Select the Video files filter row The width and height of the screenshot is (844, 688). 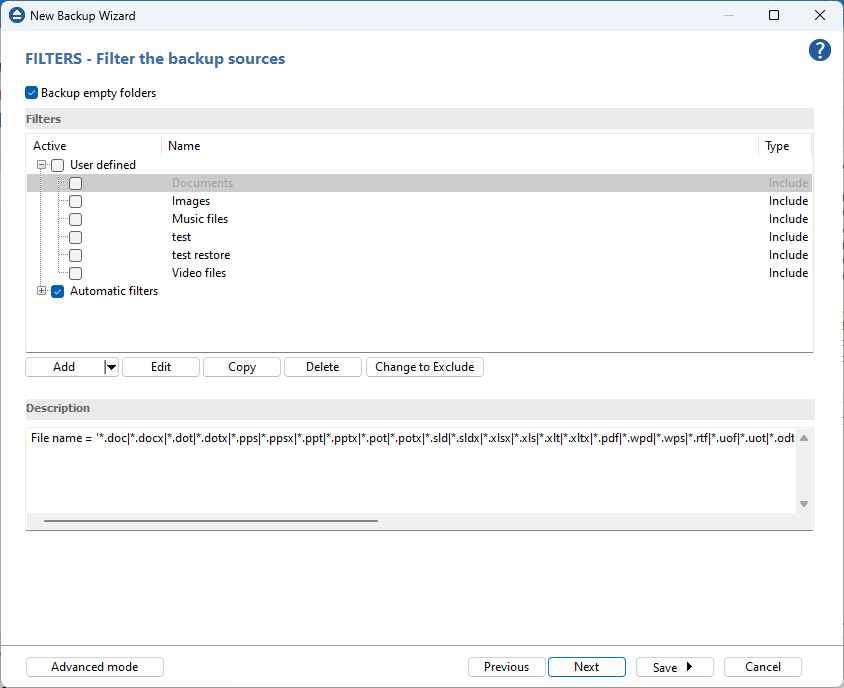199,273
